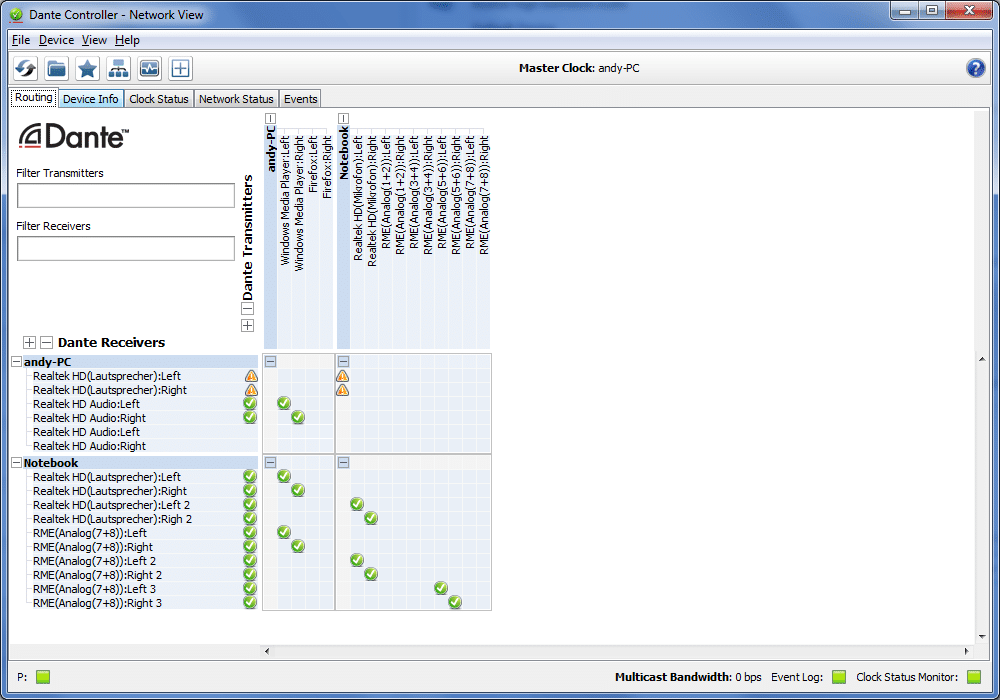Expand all Dante Receivers with plus button
1000x700 pixels.
(30, 342)
